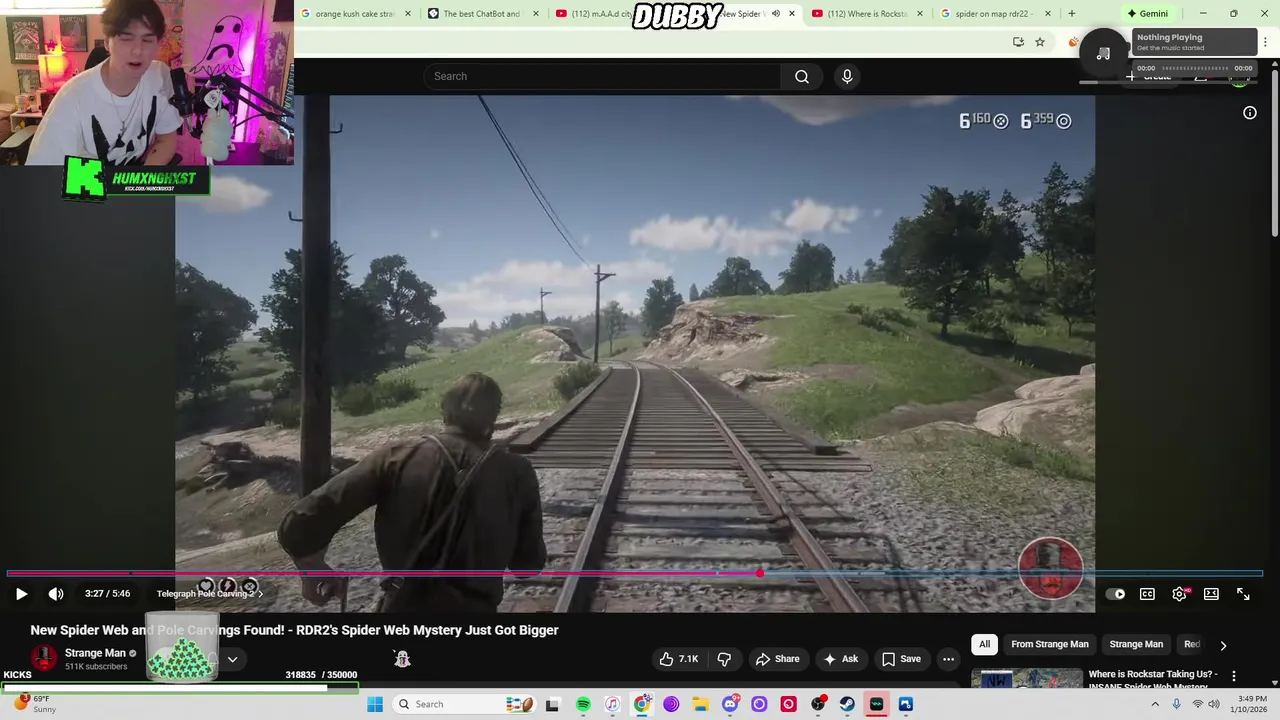
Task: Like the video (7.1K)
Action: pos(678,659)
